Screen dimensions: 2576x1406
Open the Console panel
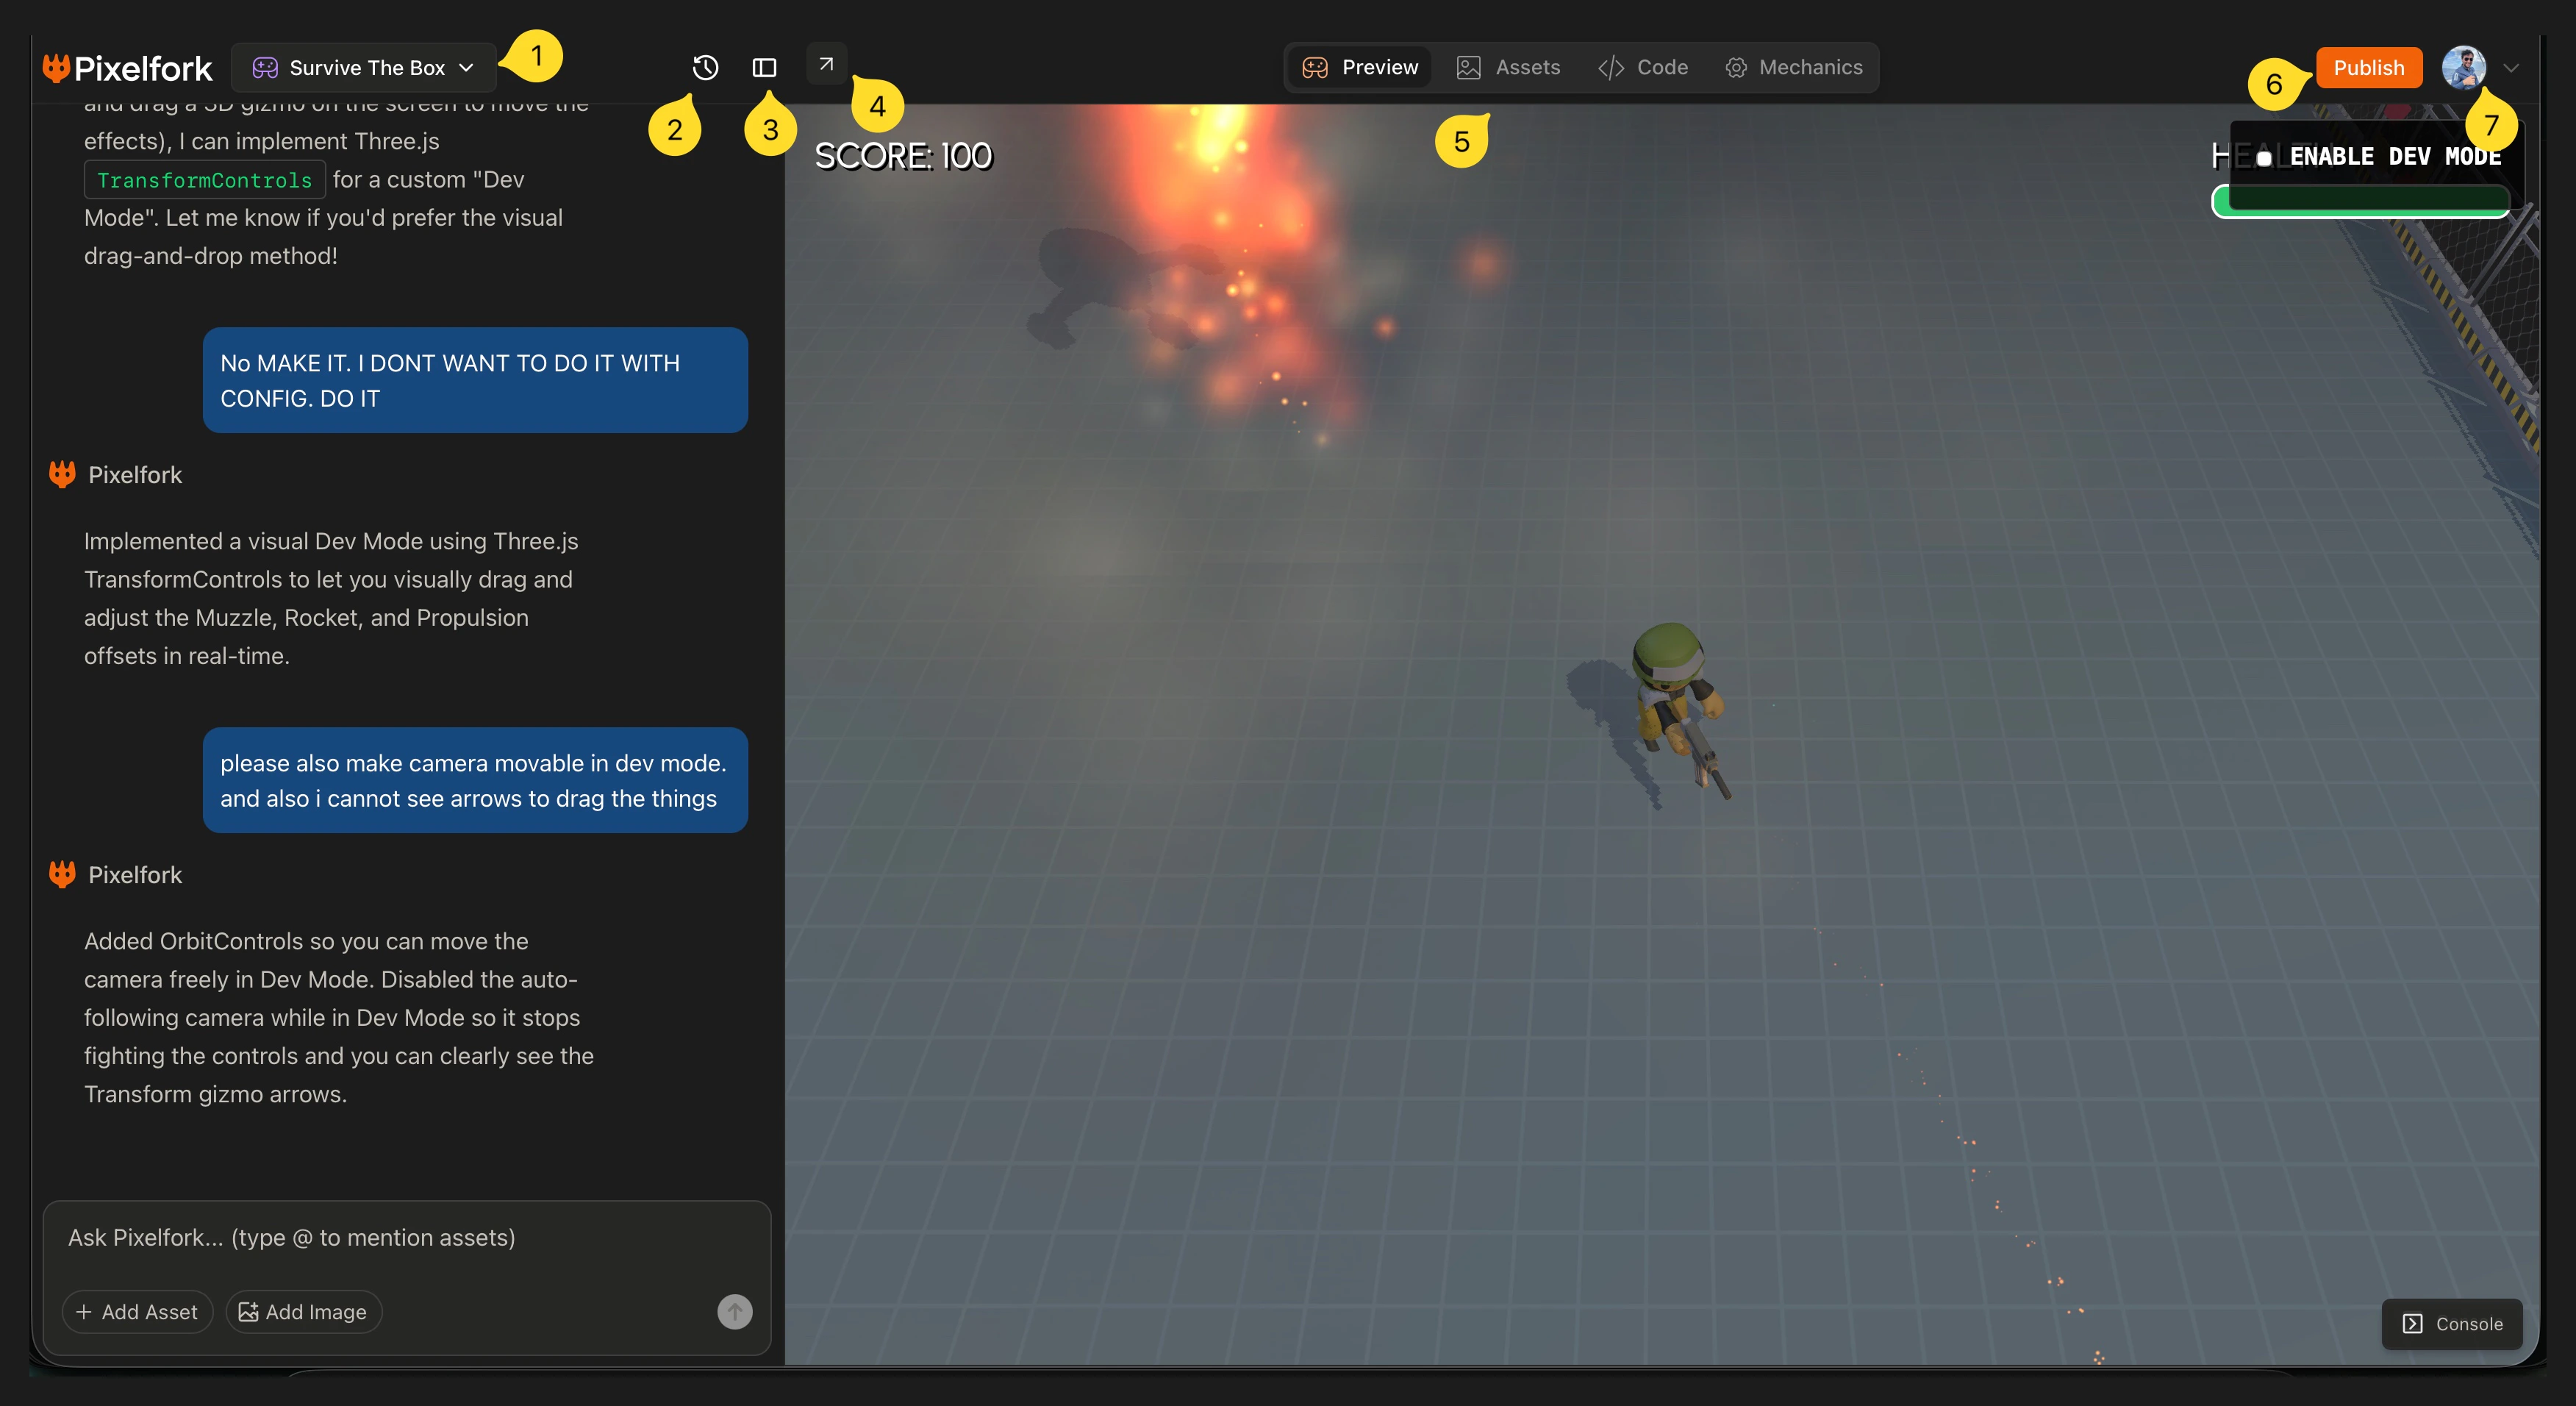point(2452,1323)
